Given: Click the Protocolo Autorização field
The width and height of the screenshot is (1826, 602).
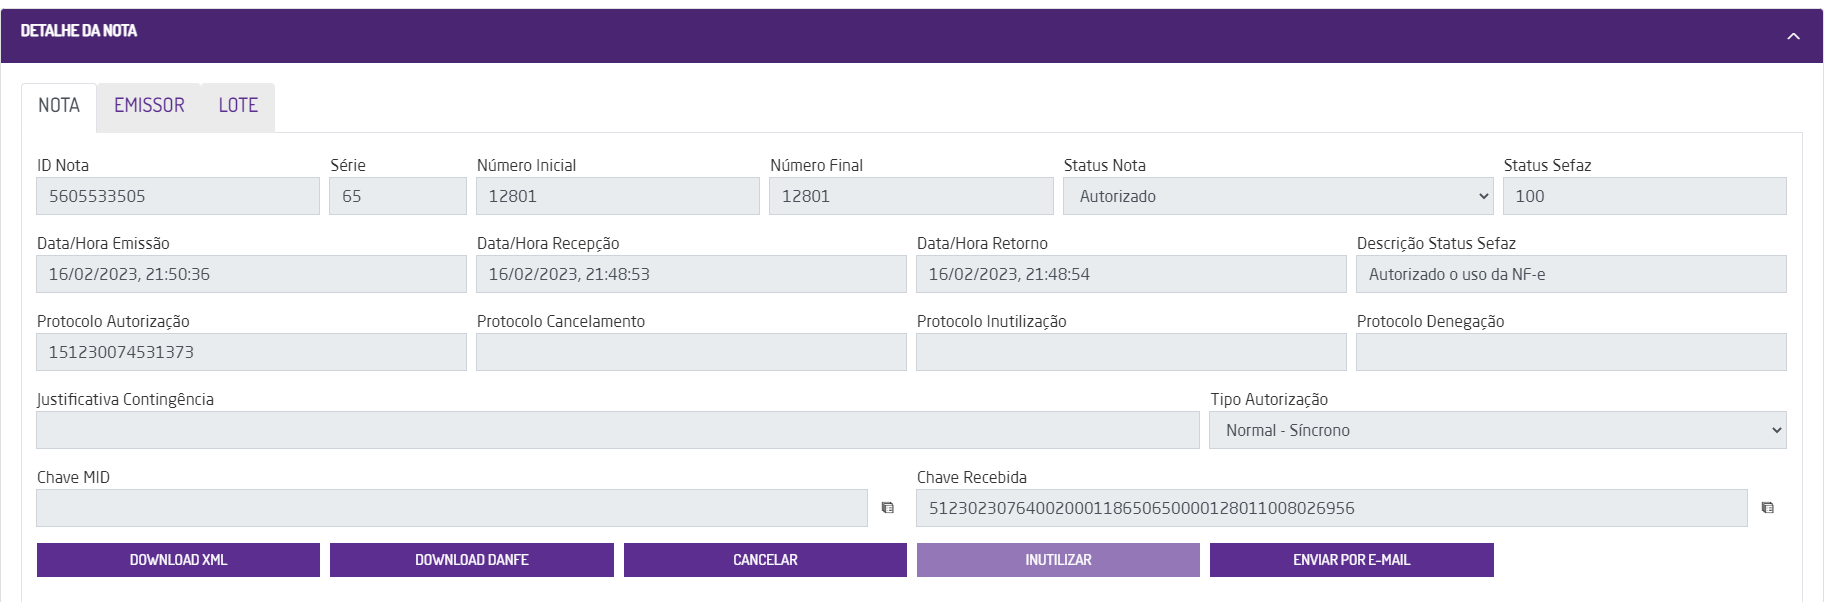Looking at the screenshot, I should [251, 352].
